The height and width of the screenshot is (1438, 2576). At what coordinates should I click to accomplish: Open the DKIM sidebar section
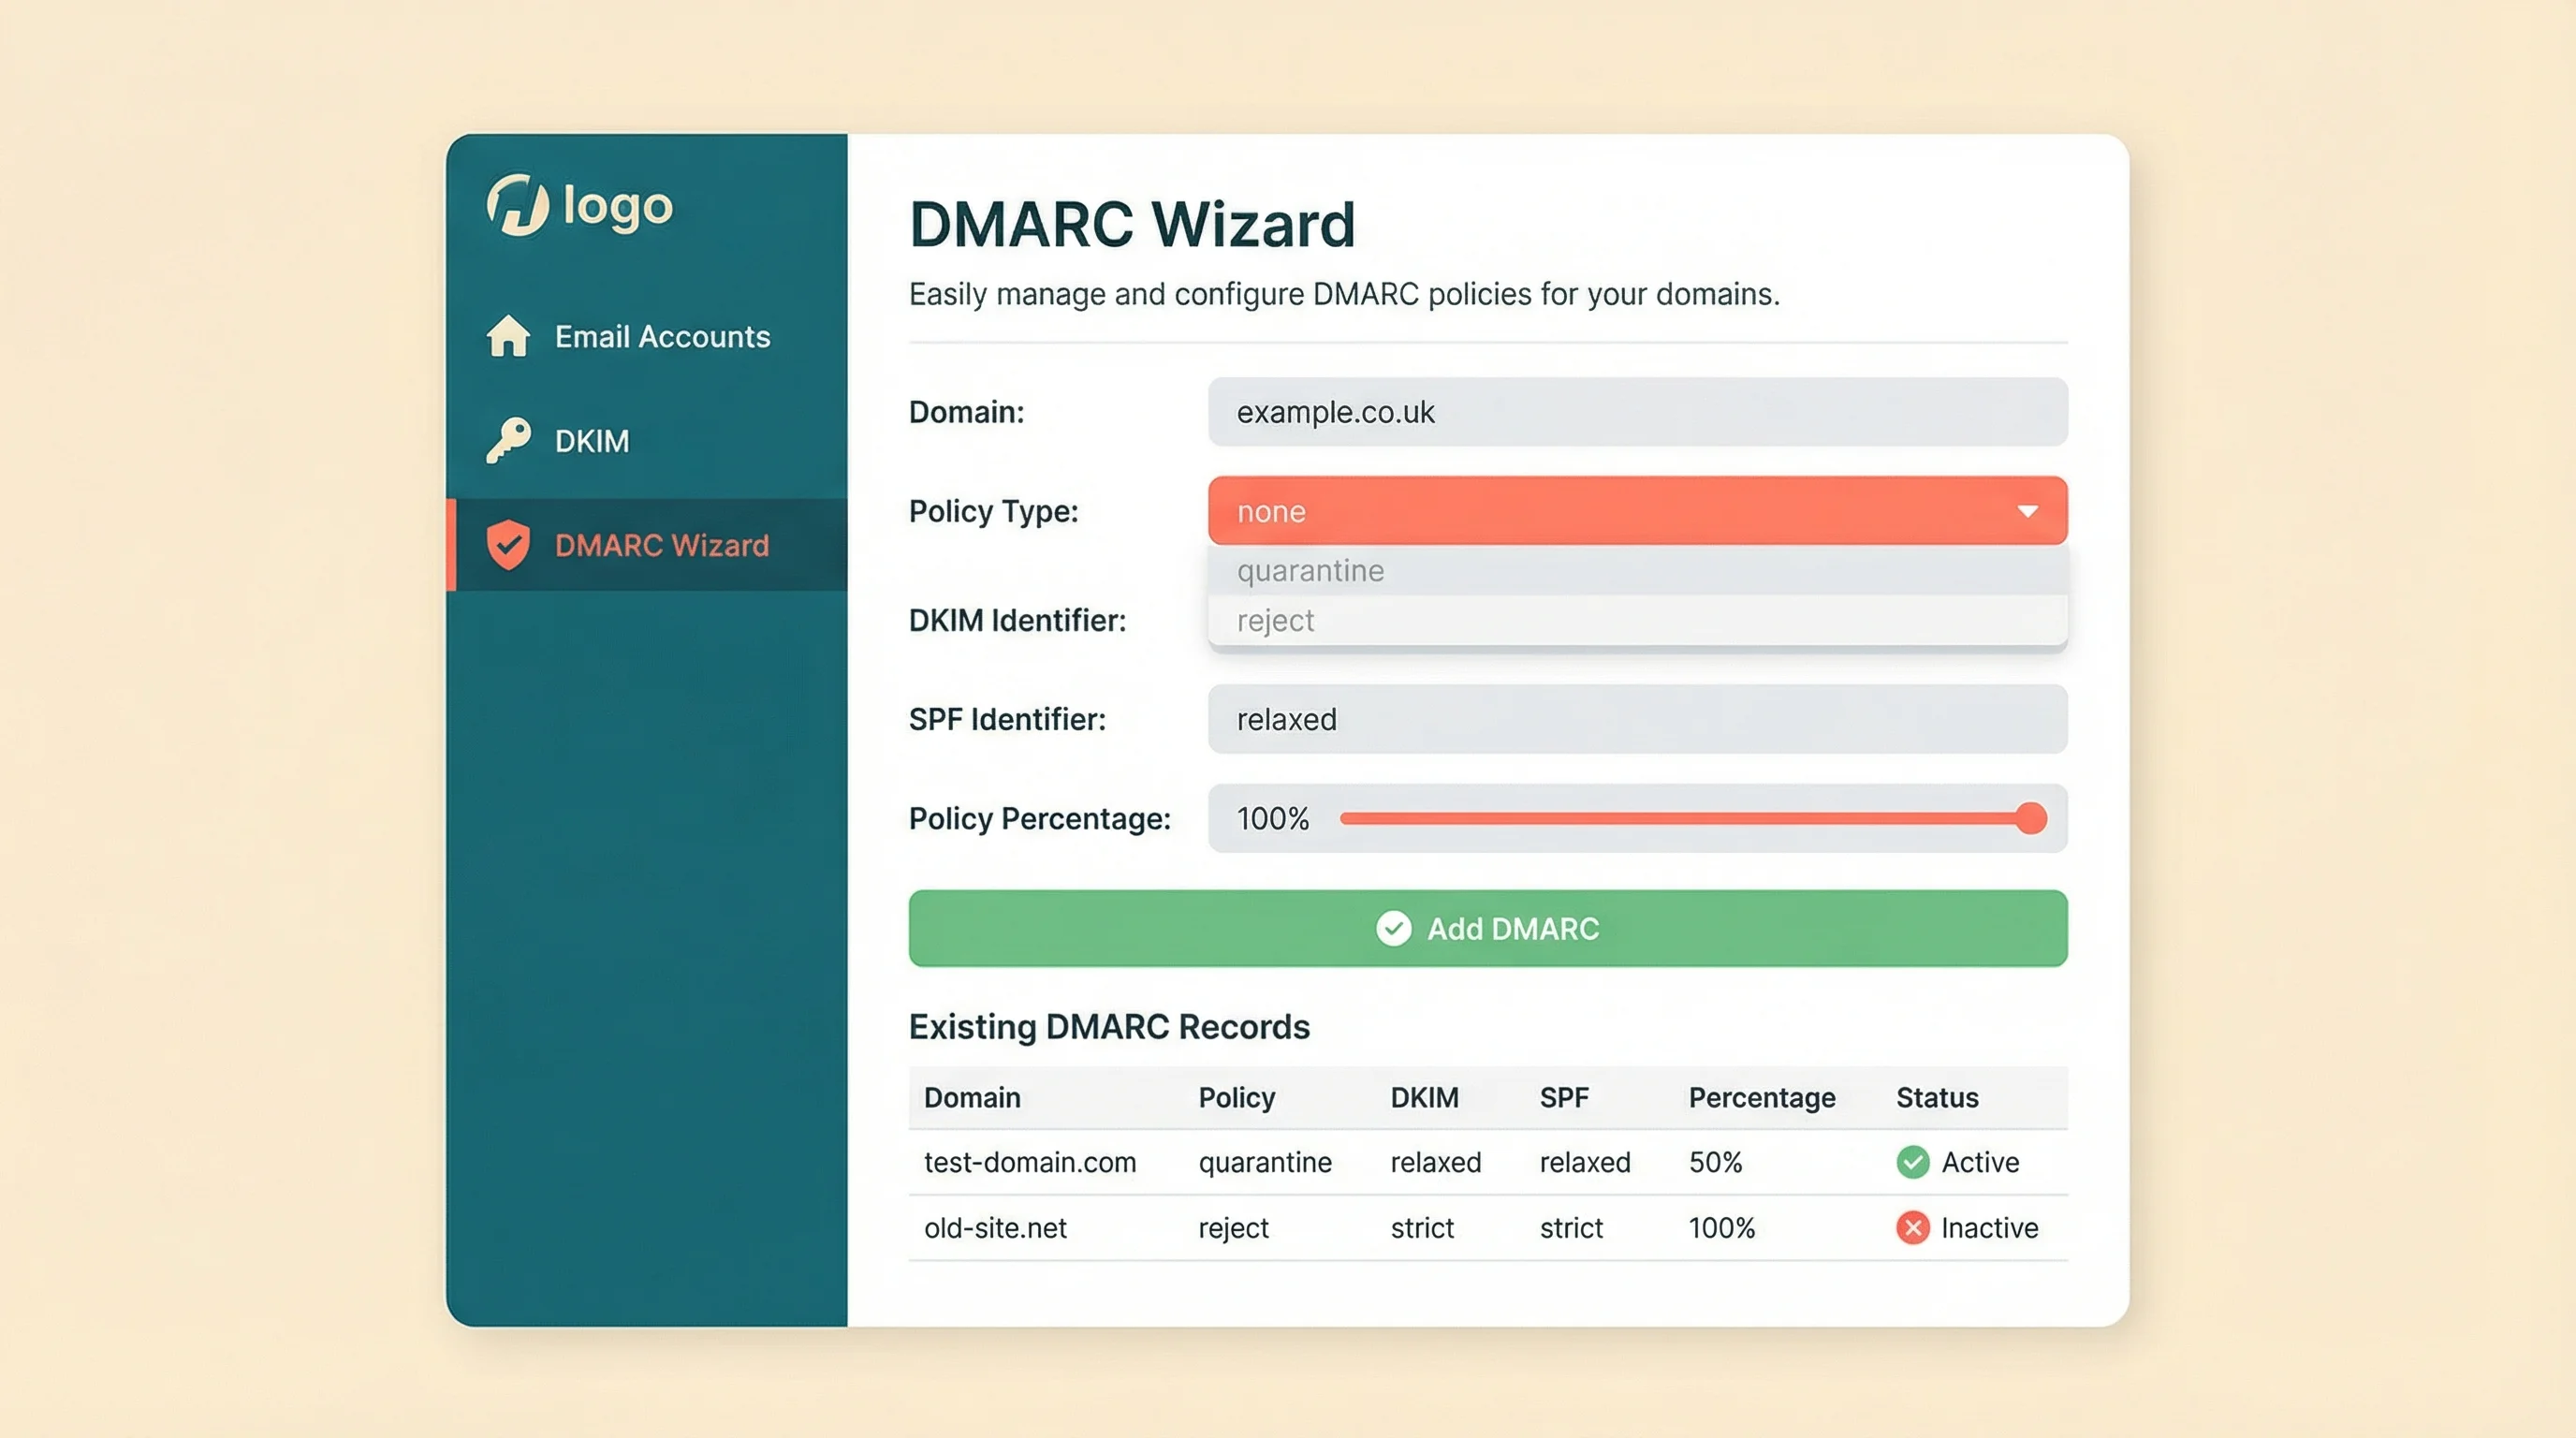tap(647, 440)
